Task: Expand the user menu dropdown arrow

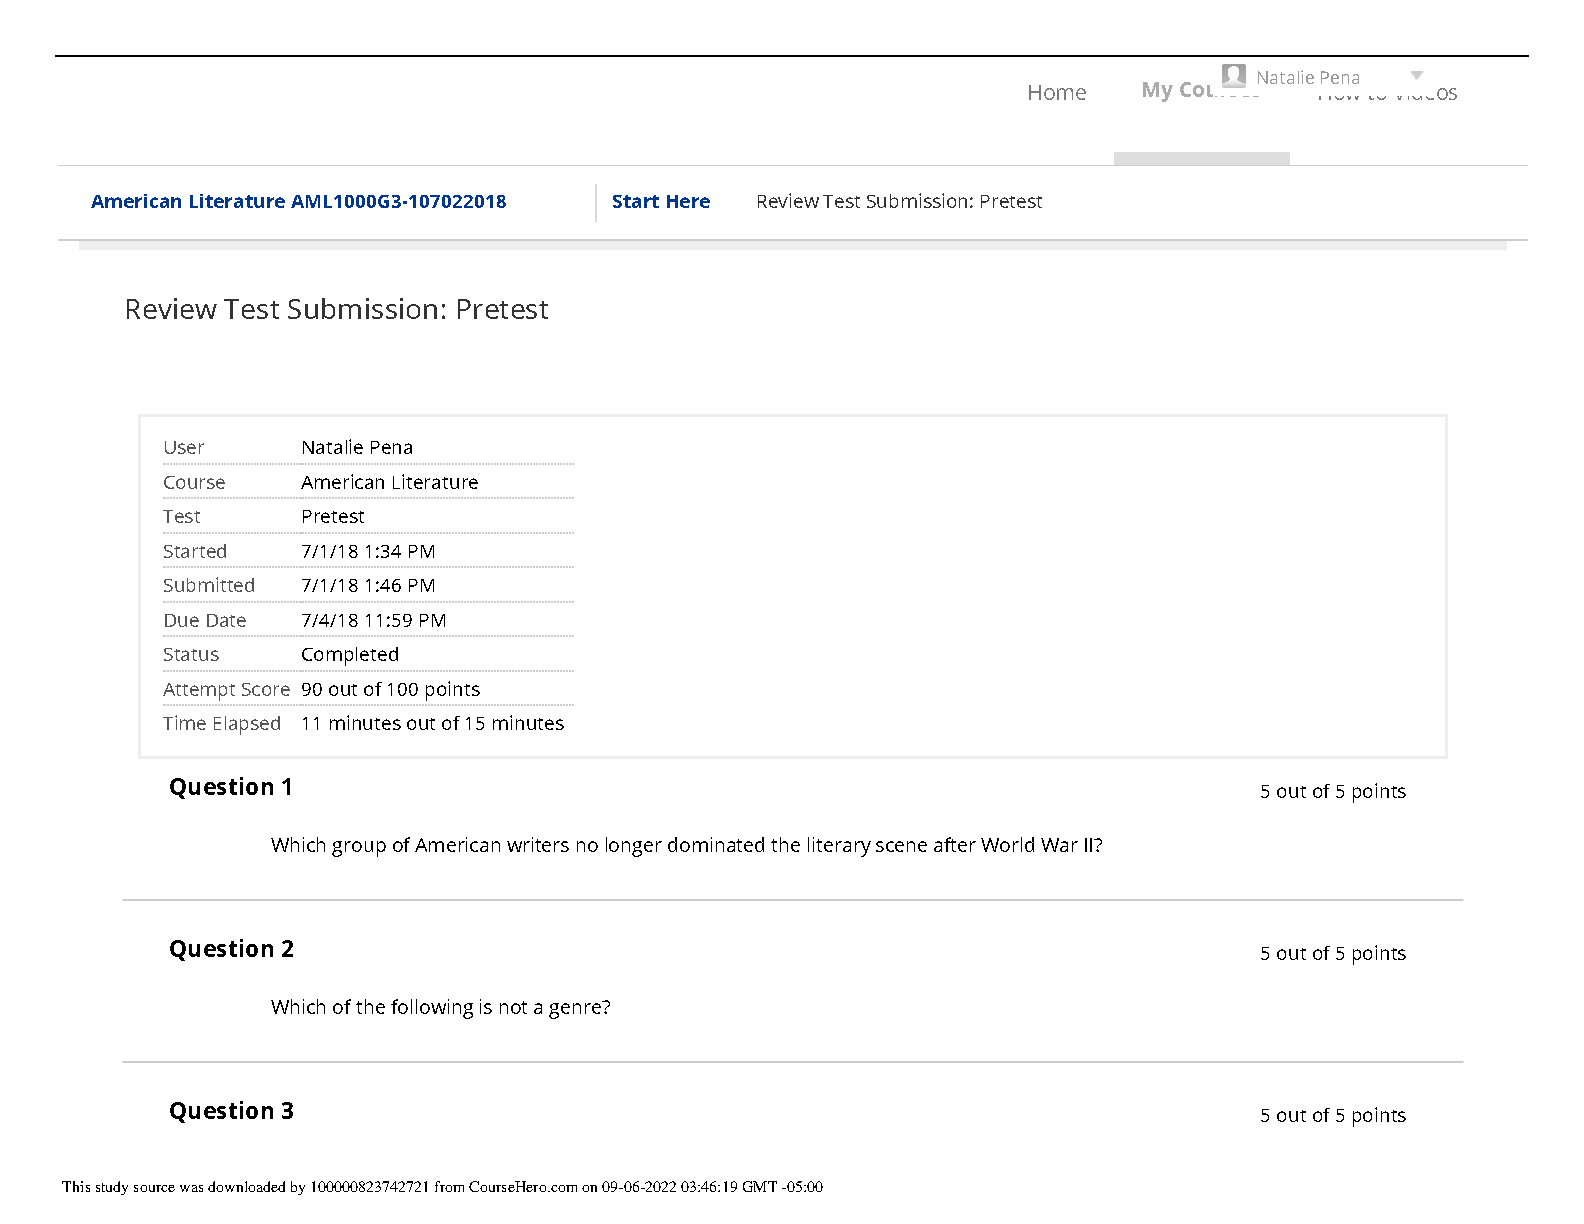Action: (1416, 76)
